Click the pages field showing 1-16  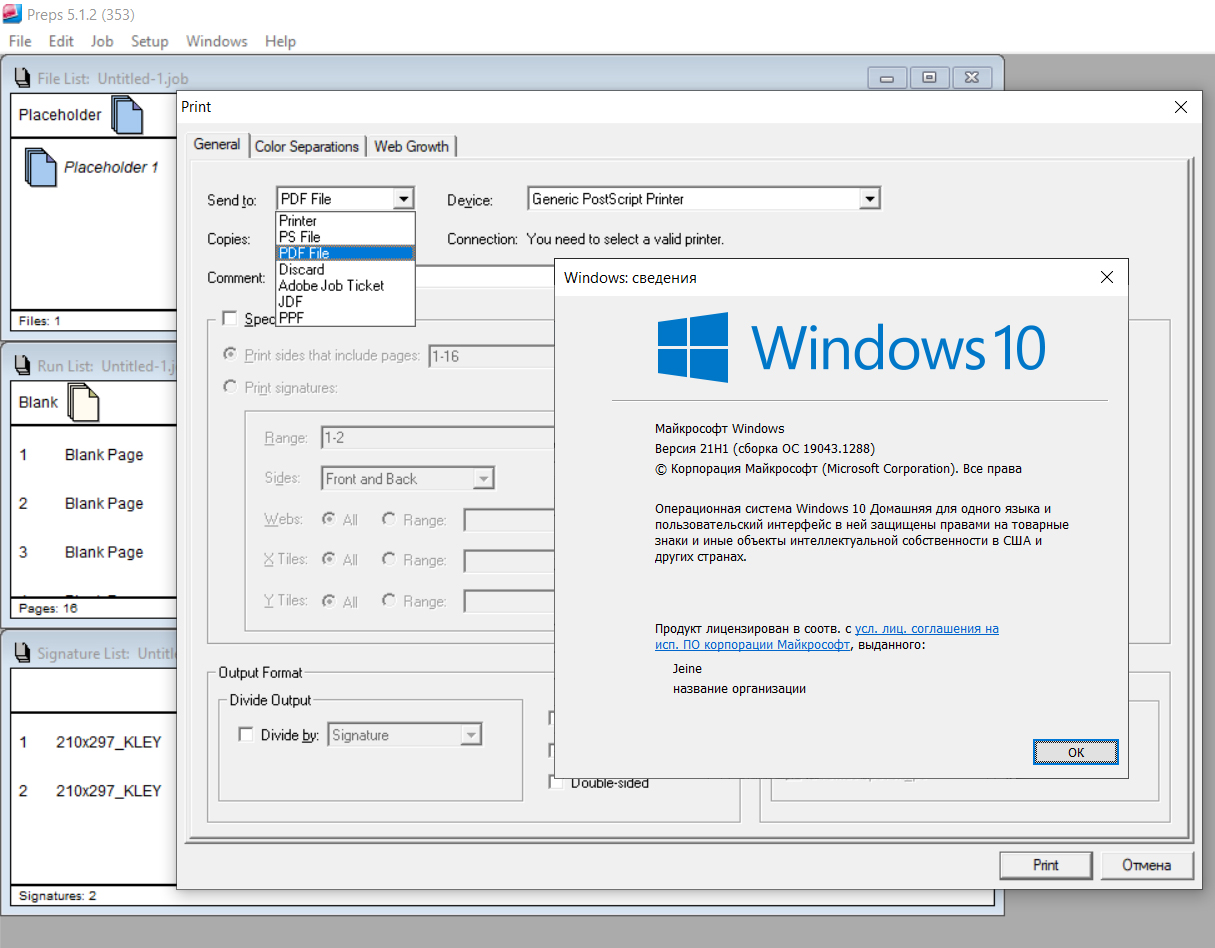(x=491, y=355)
